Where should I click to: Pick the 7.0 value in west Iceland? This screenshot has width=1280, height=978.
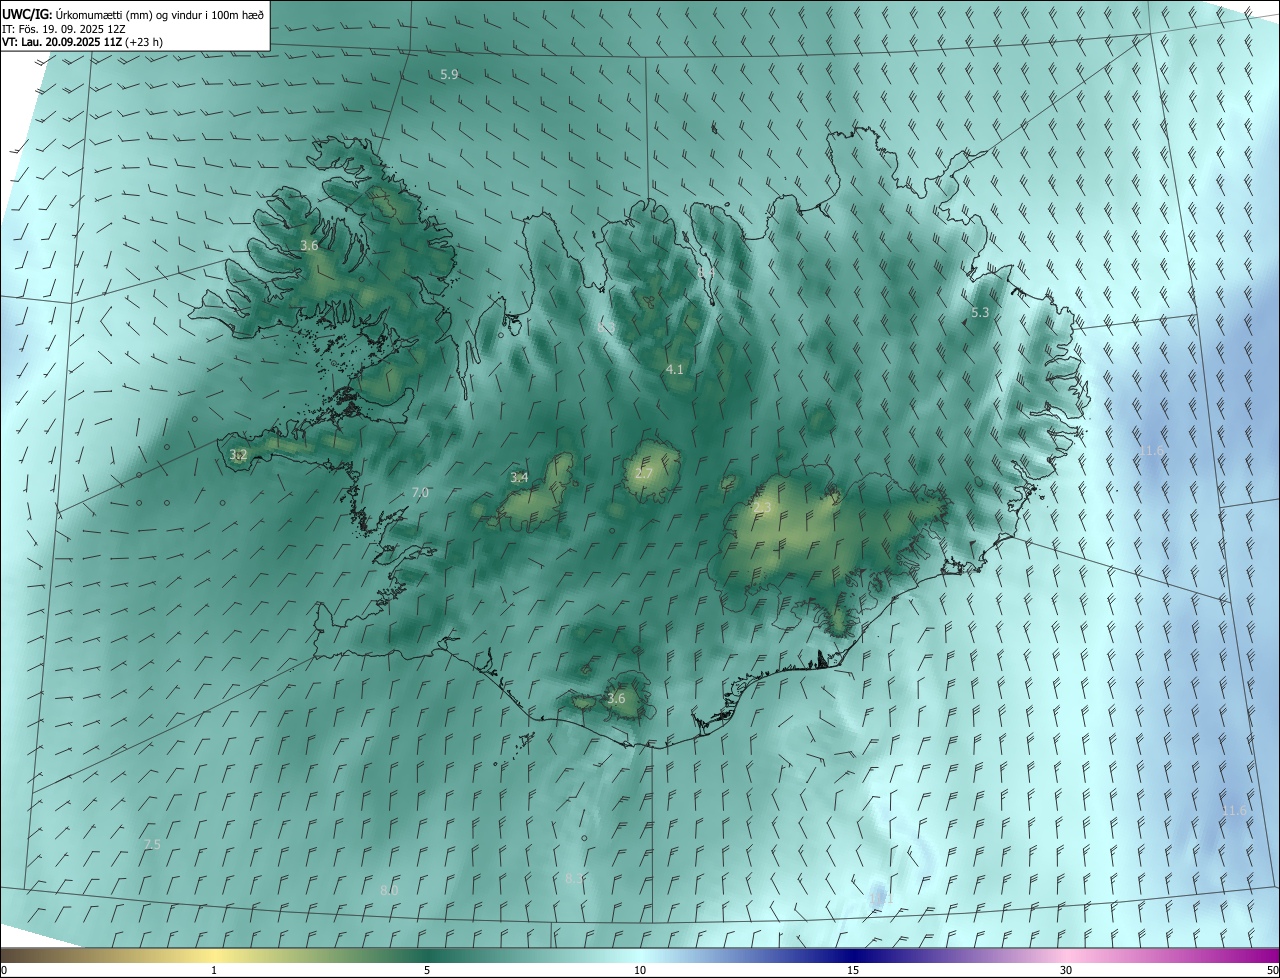pos(420,492)
